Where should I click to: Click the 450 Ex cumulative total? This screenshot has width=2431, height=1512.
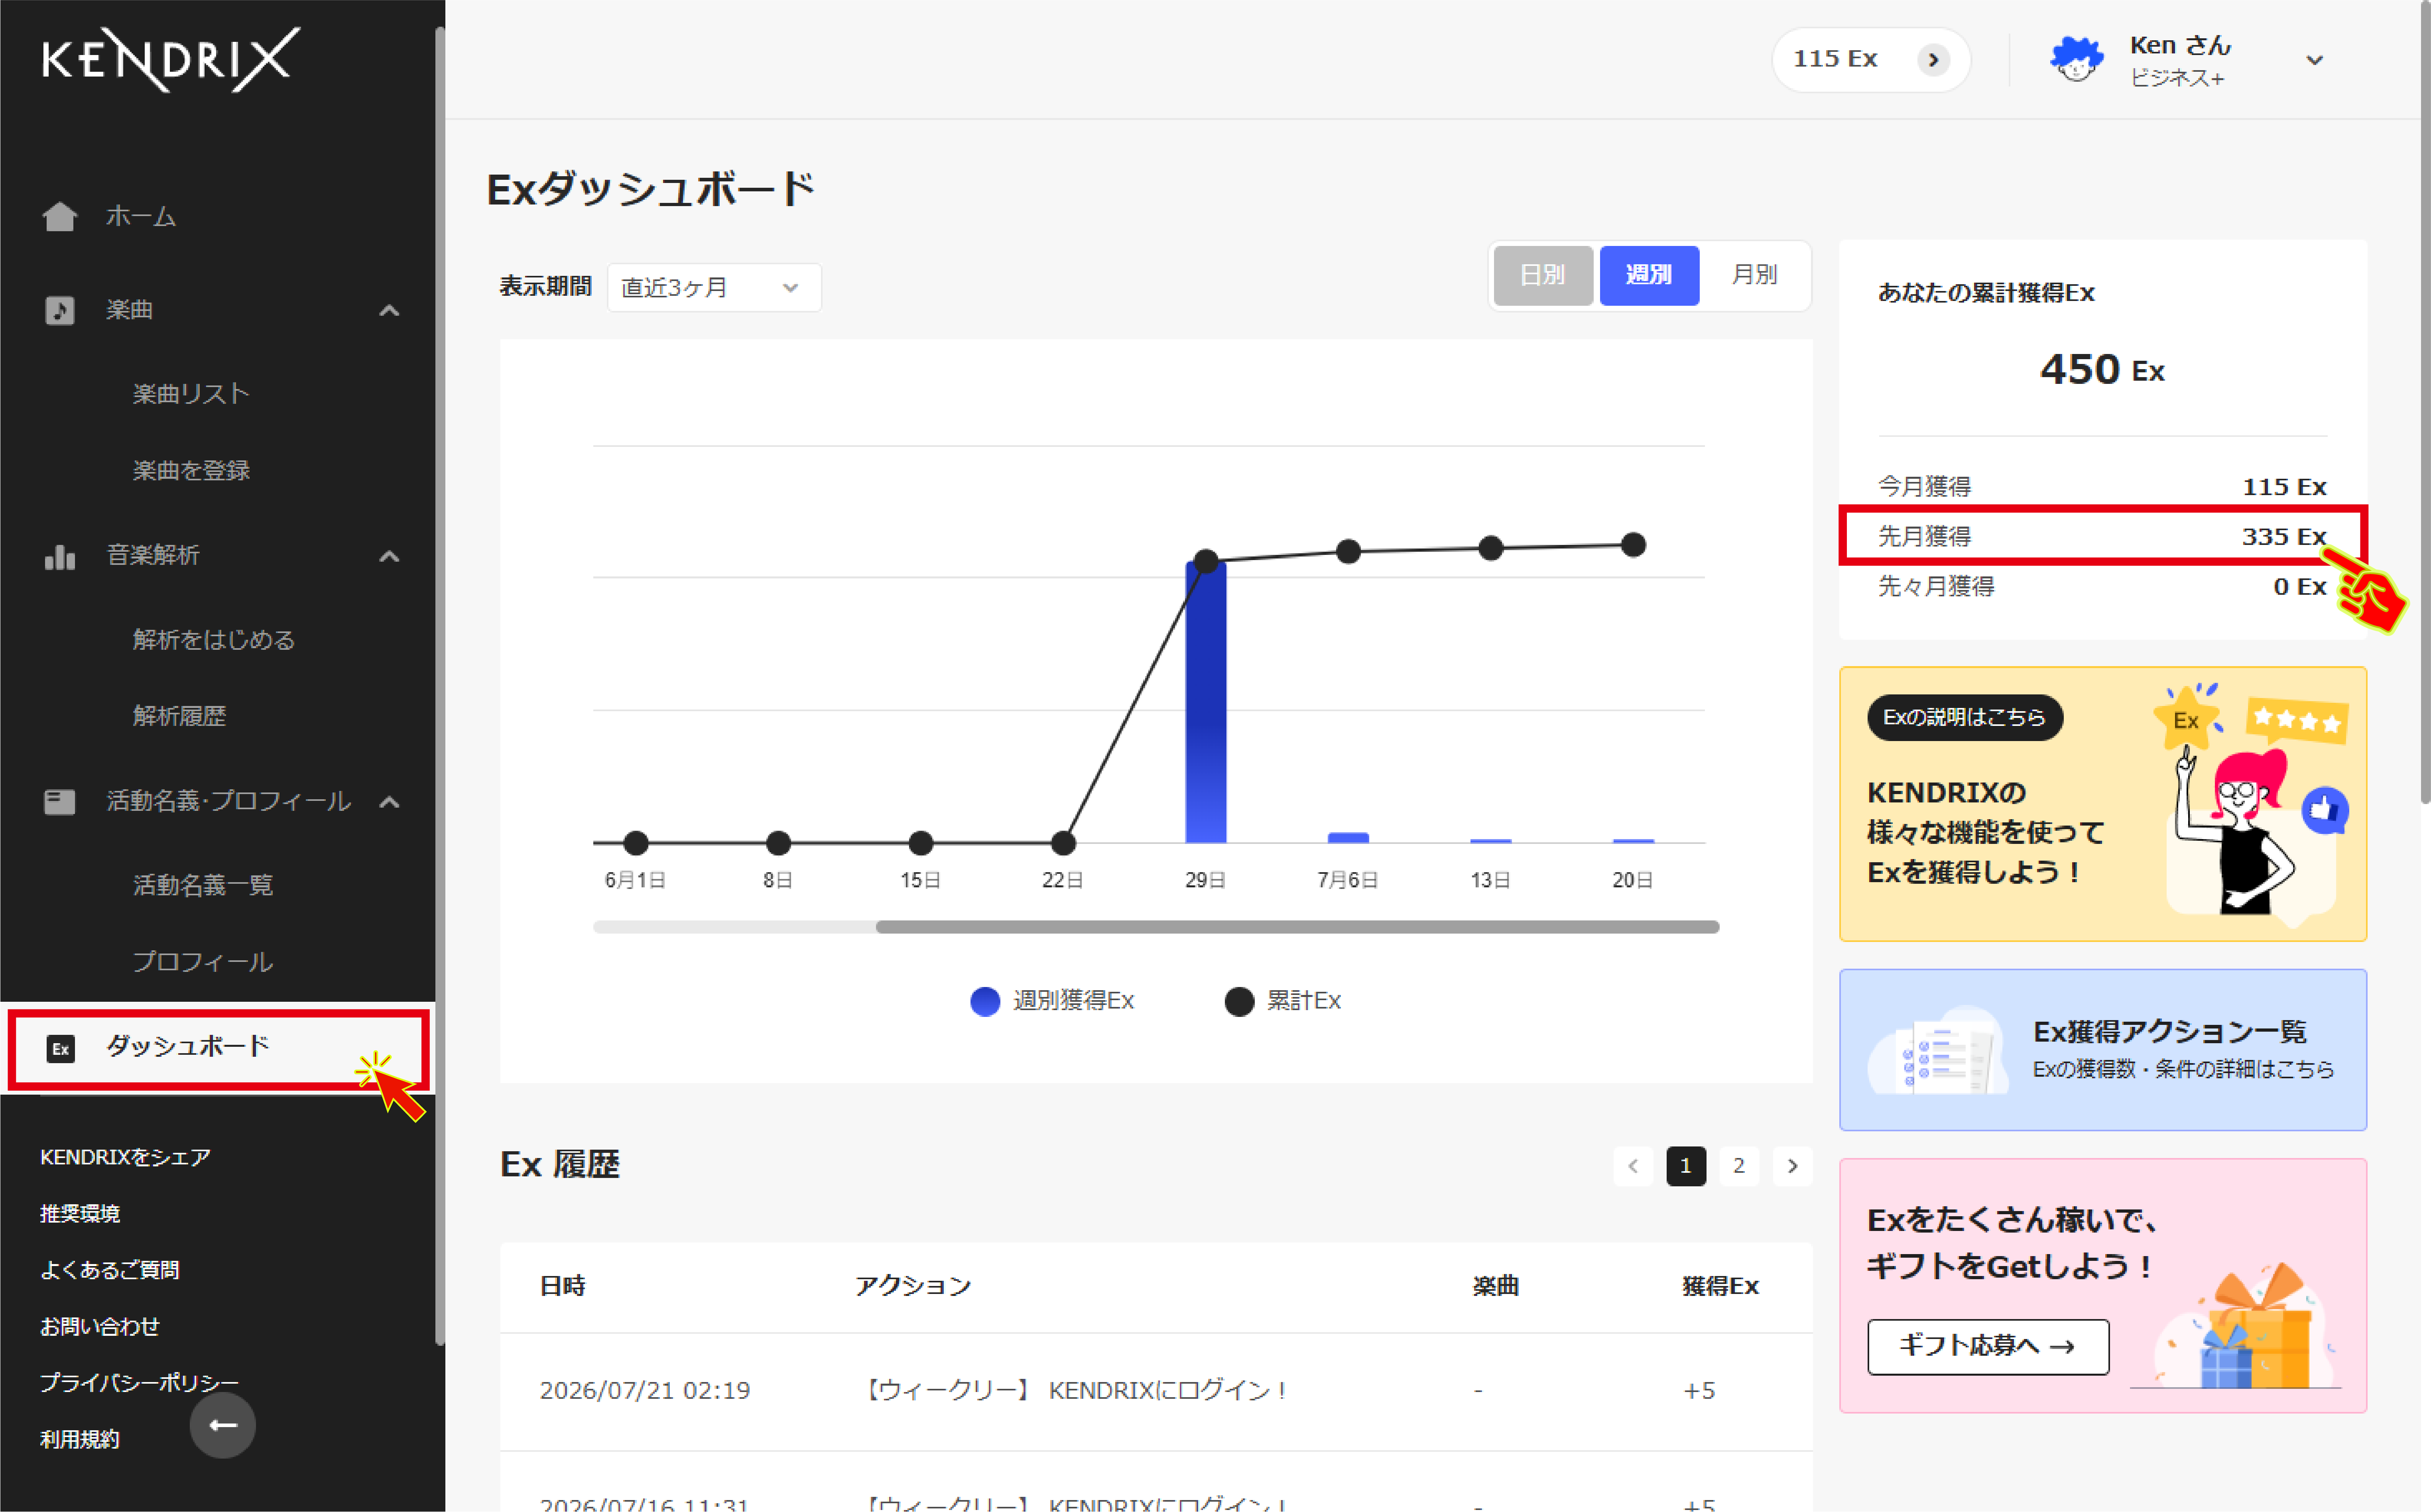pos(2102,370)
